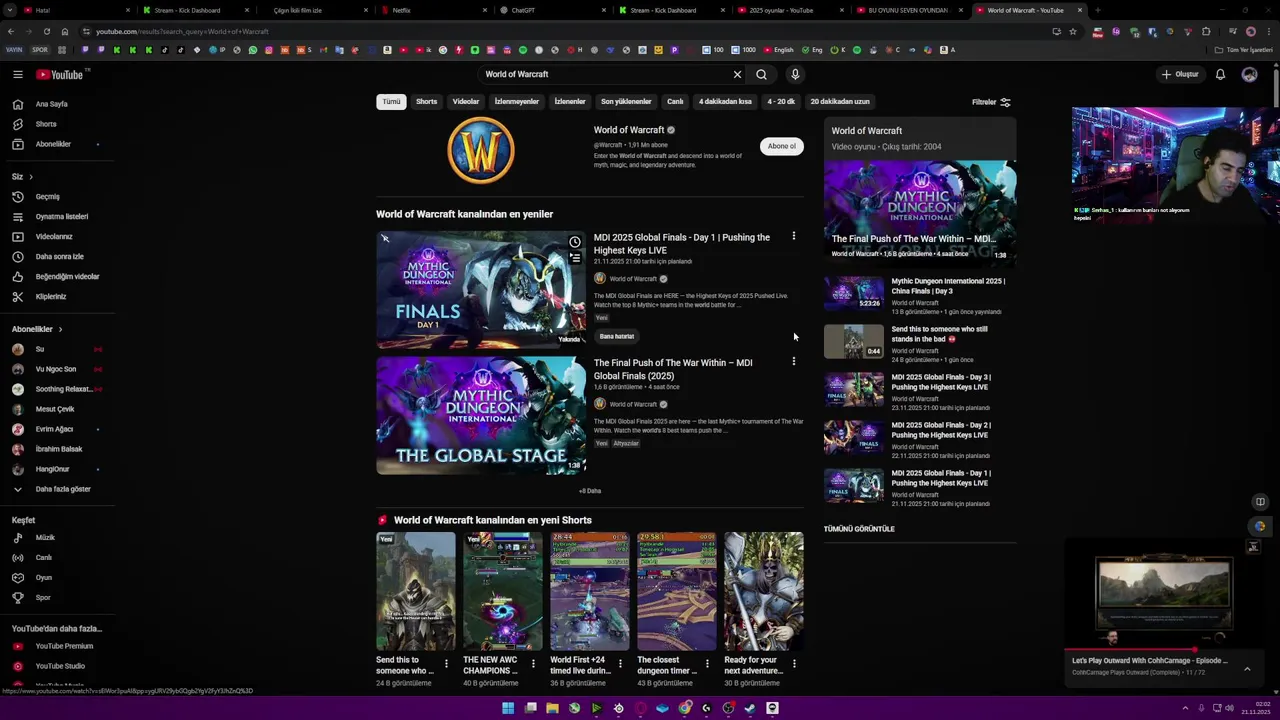Expand the Abonelikler section header chevron
1280x720 pixels.
[60, 329]
